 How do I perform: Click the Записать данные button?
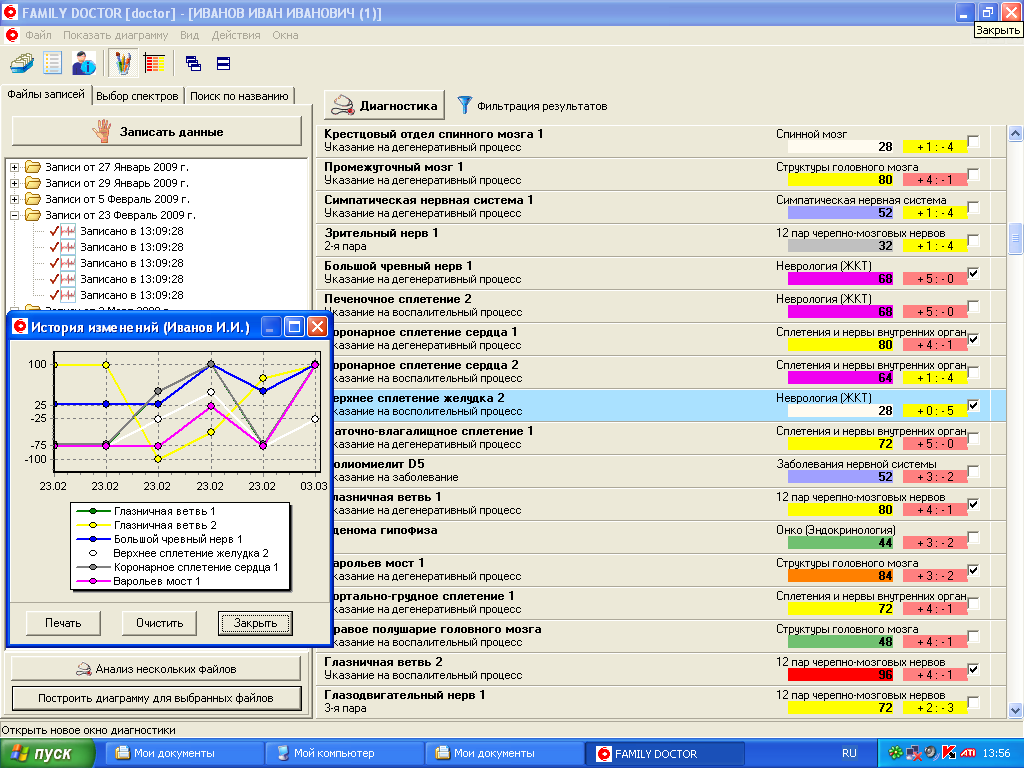(x=157, y=131)
